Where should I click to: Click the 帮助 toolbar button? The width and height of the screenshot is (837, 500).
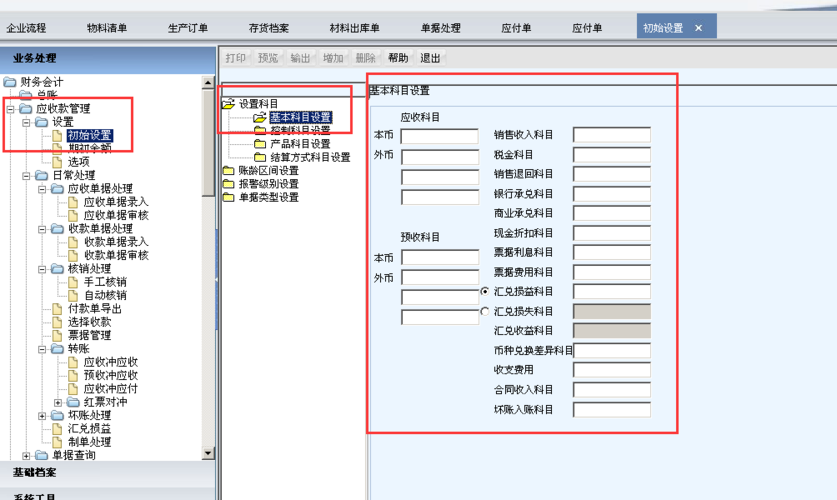tap(398, 58)
